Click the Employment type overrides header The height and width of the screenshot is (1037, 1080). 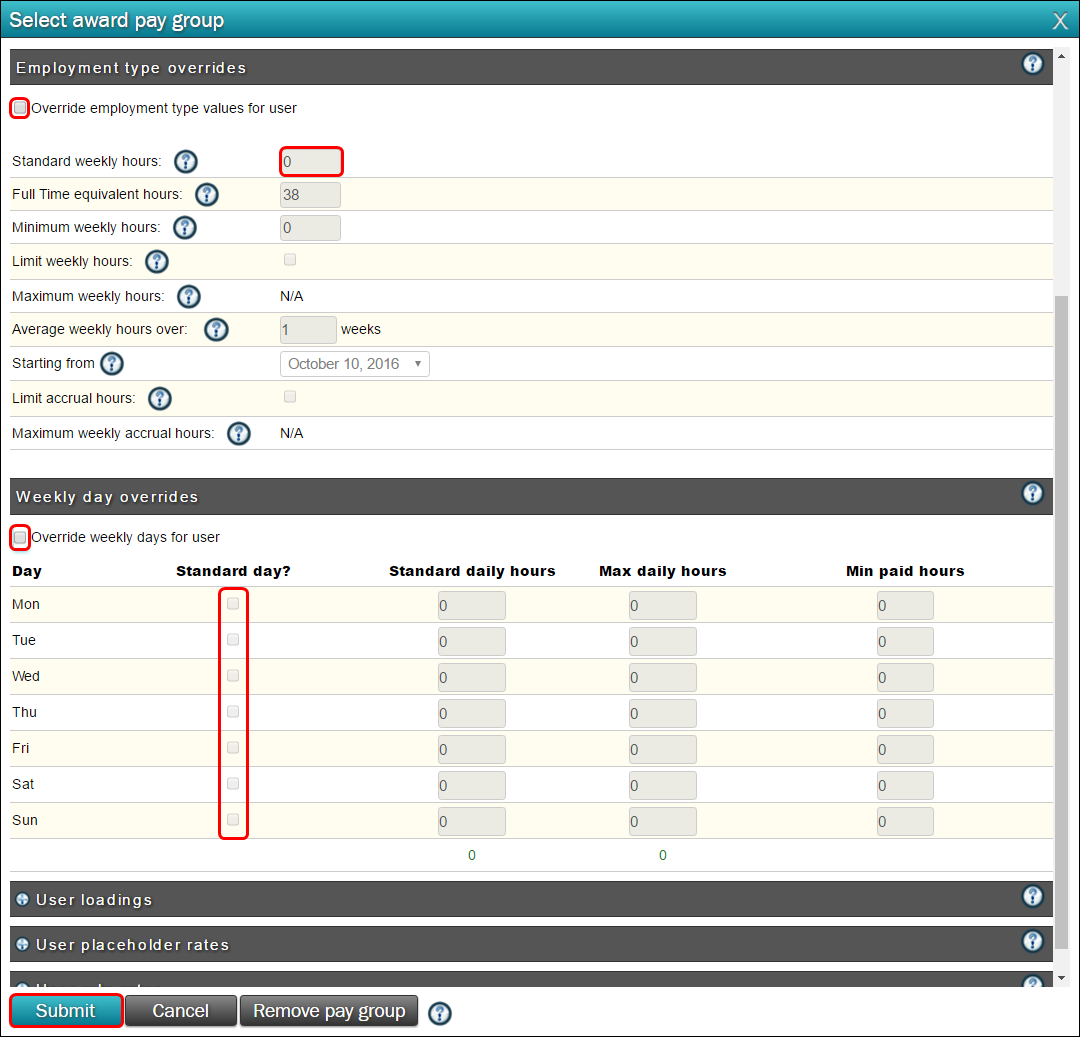[x=531, y=67]
